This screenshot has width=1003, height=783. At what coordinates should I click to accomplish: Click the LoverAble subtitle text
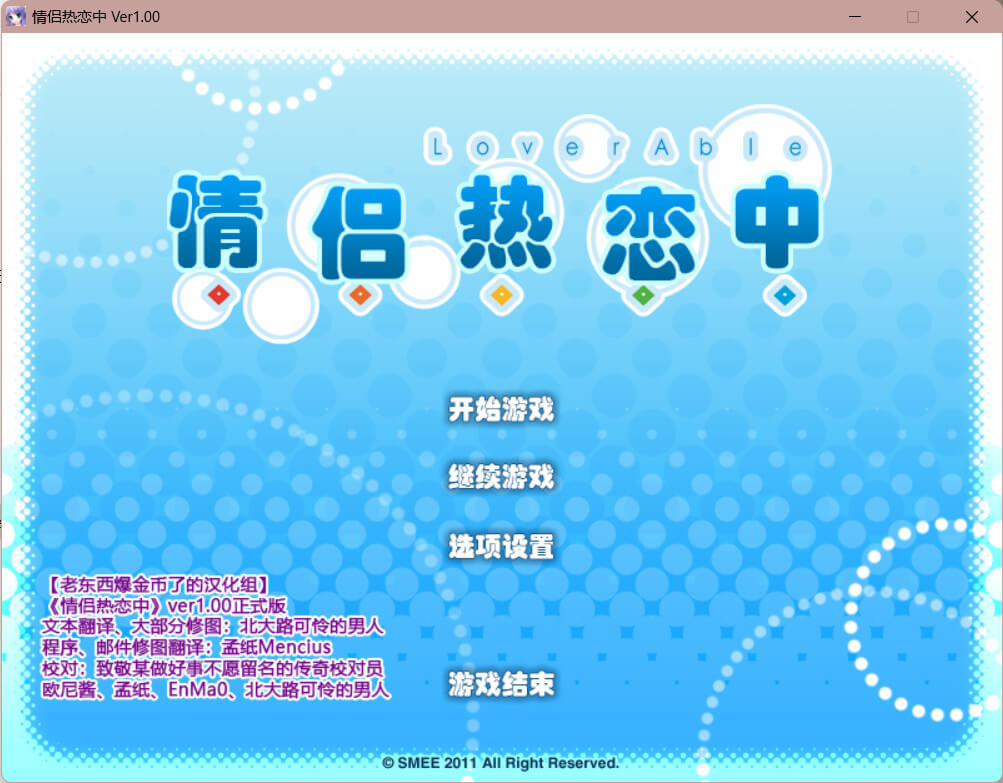tap(615, 148)
